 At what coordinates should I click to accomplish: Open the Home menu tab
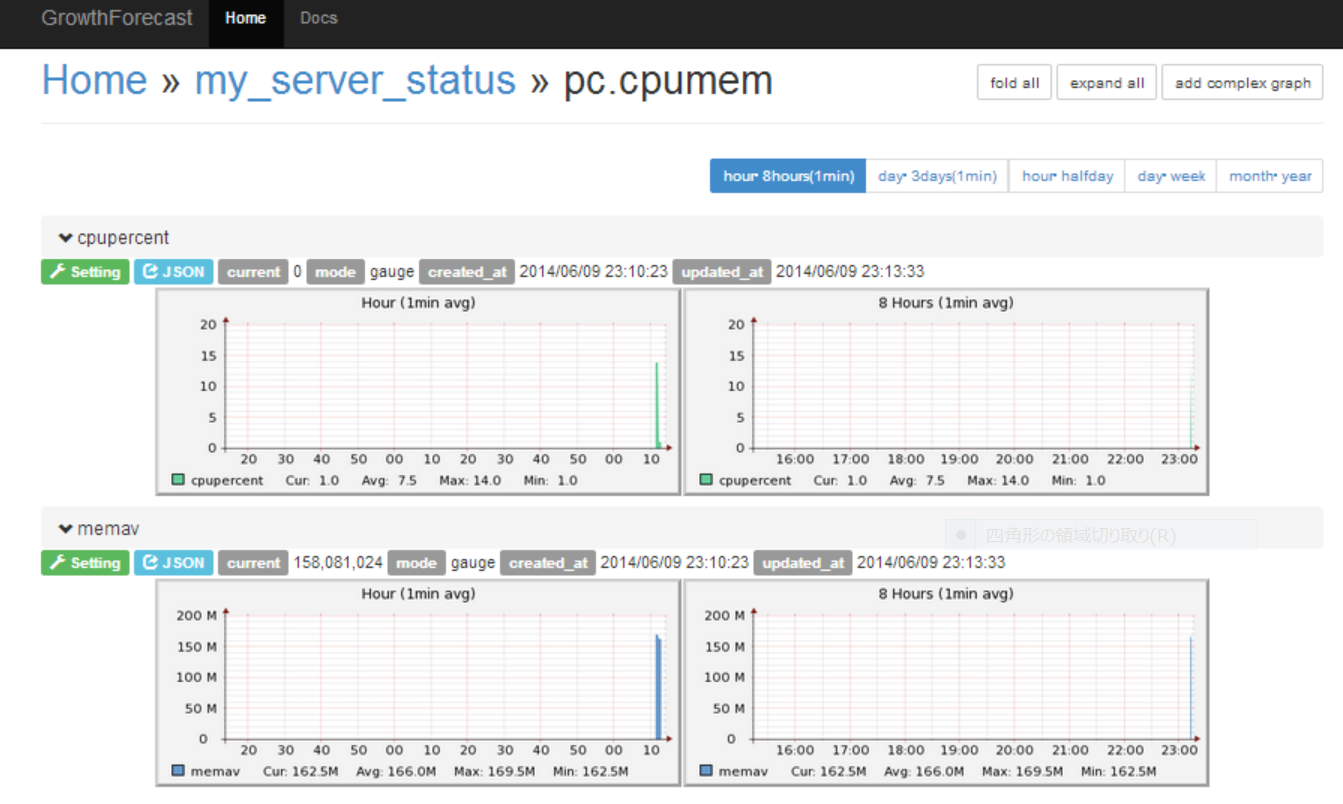(x=245, y=17)
